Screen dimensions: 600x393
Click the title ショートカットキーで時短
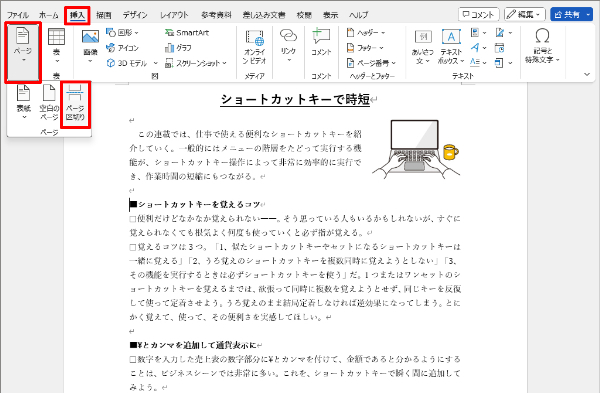[x=295, y=99]
